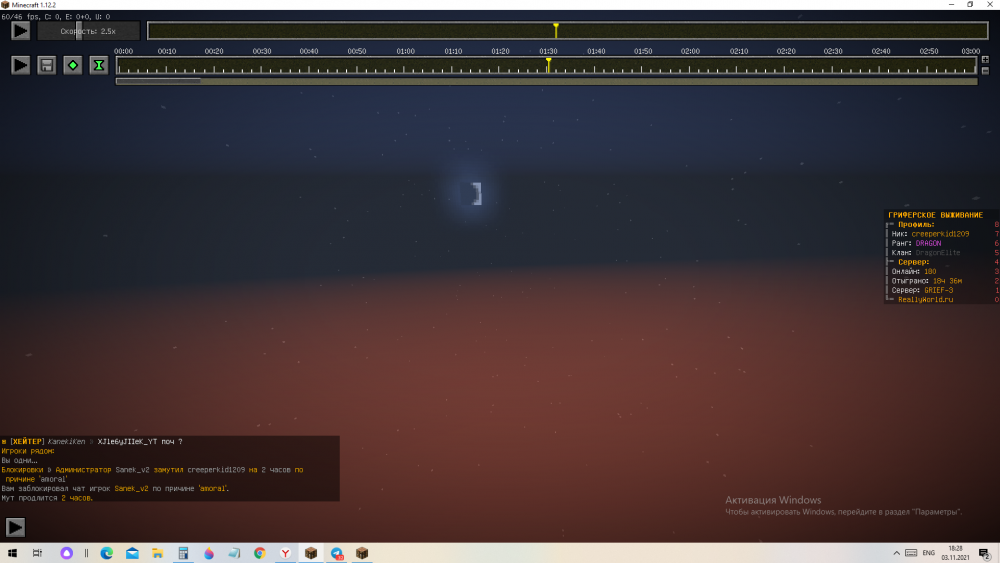Click the top replay timeline bar
This screenshot has width=1000, height=563.
pos(568,31)
